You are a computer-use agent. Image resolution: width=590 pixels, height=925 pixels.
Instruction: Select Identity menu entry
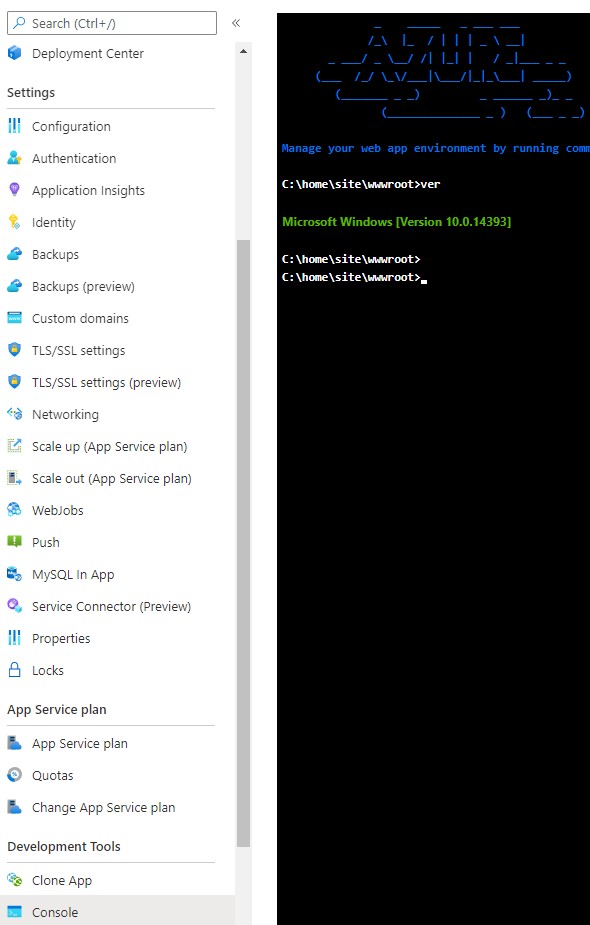pos(54,222)
